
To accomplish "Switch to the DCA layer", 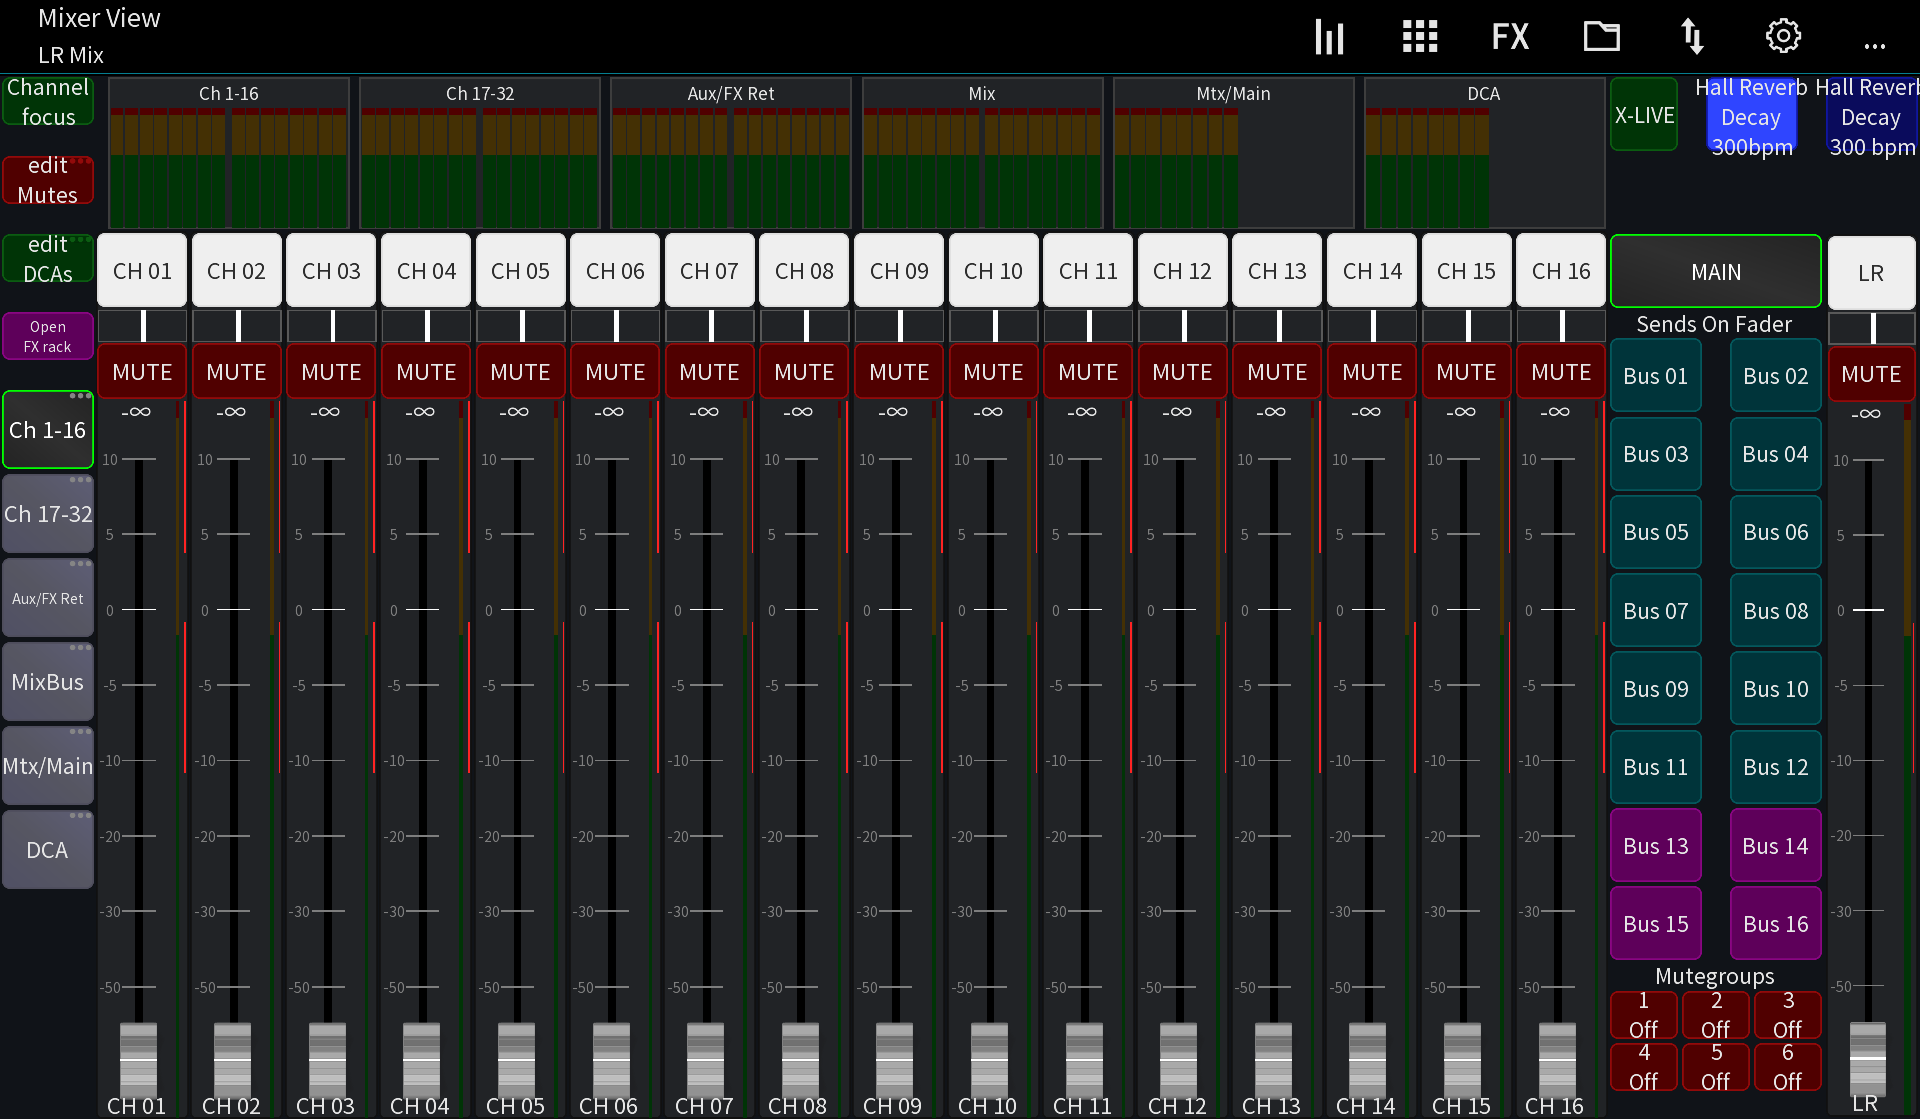I will [47, 849].
